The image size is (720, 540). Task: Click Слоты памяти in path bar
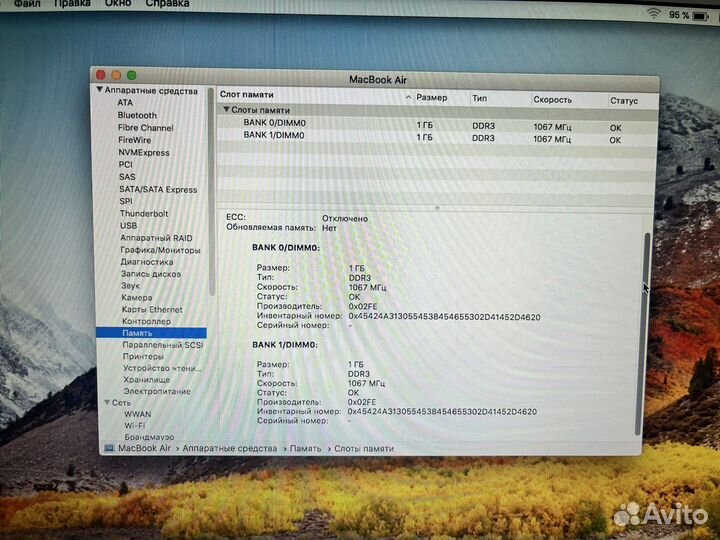click(364, 449)
